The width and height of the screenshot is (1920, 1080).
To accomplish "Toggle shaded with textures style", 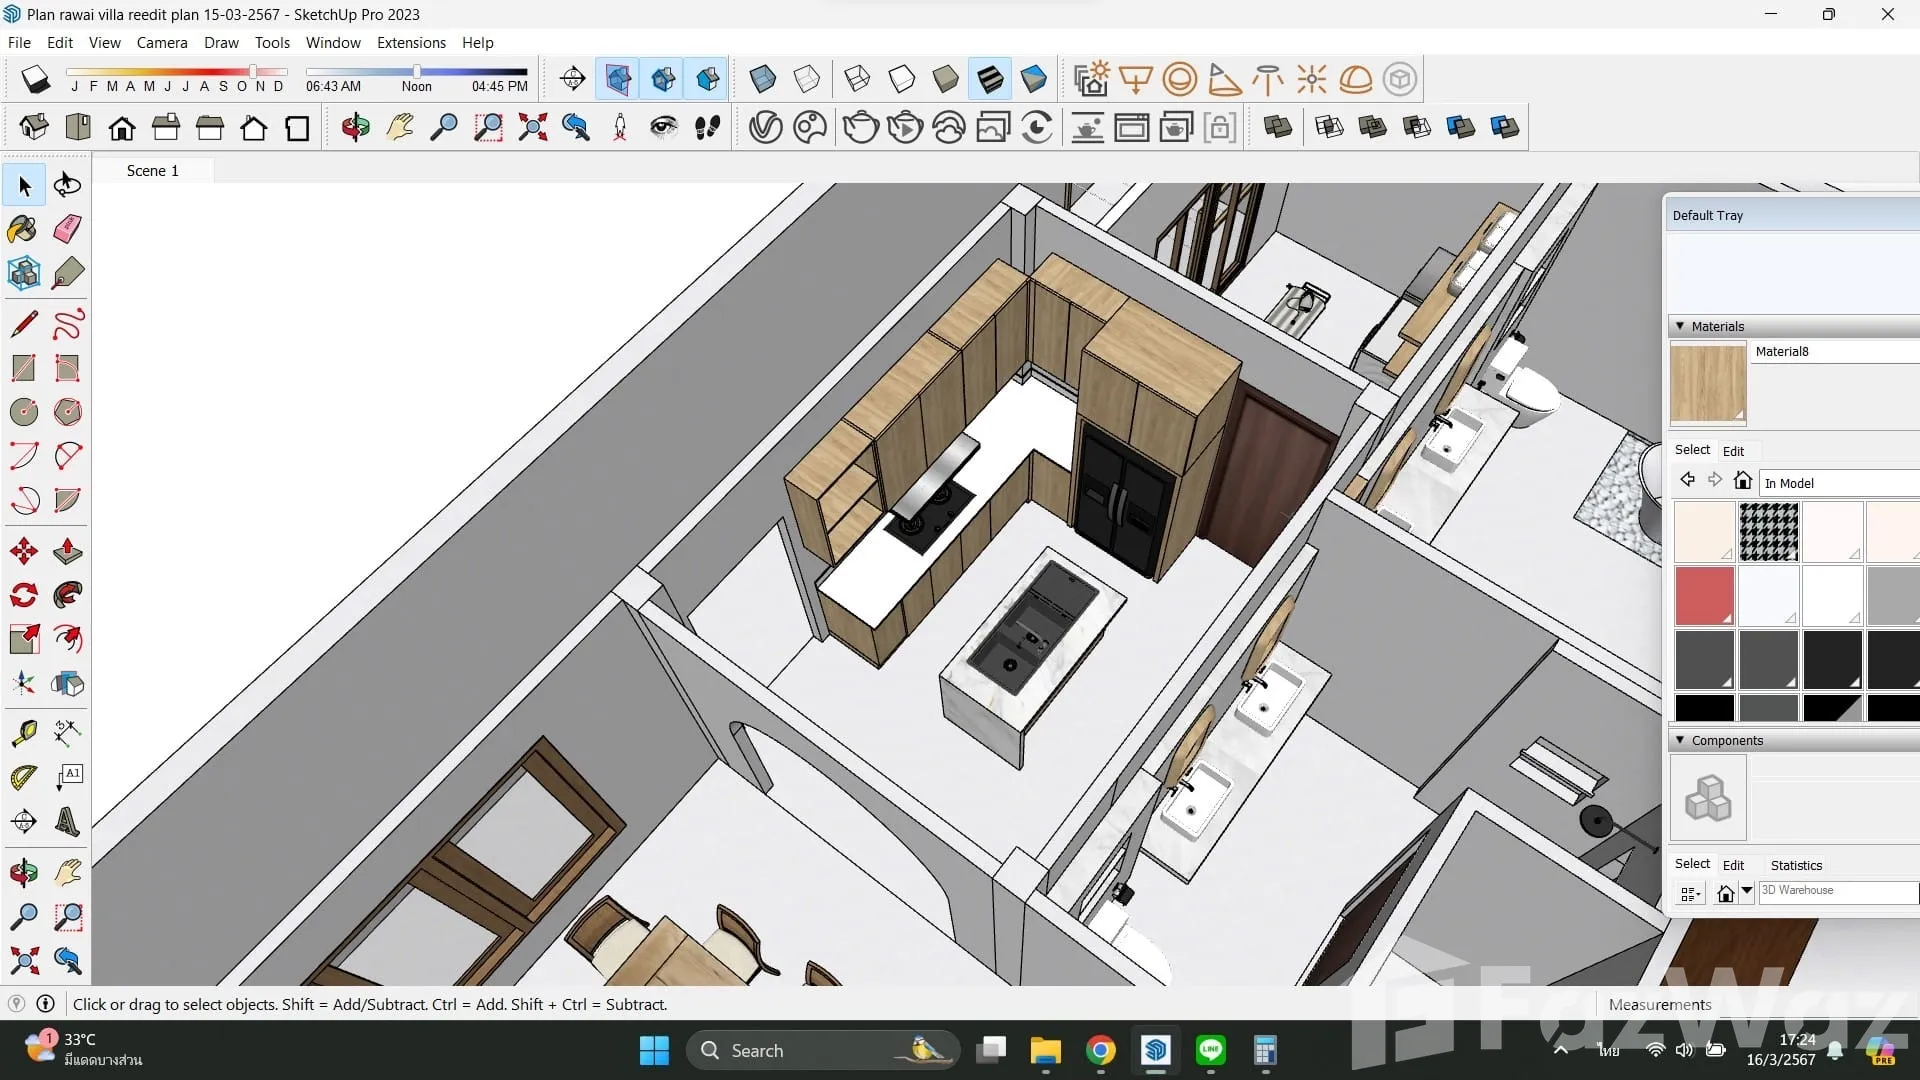I will 990,79.
